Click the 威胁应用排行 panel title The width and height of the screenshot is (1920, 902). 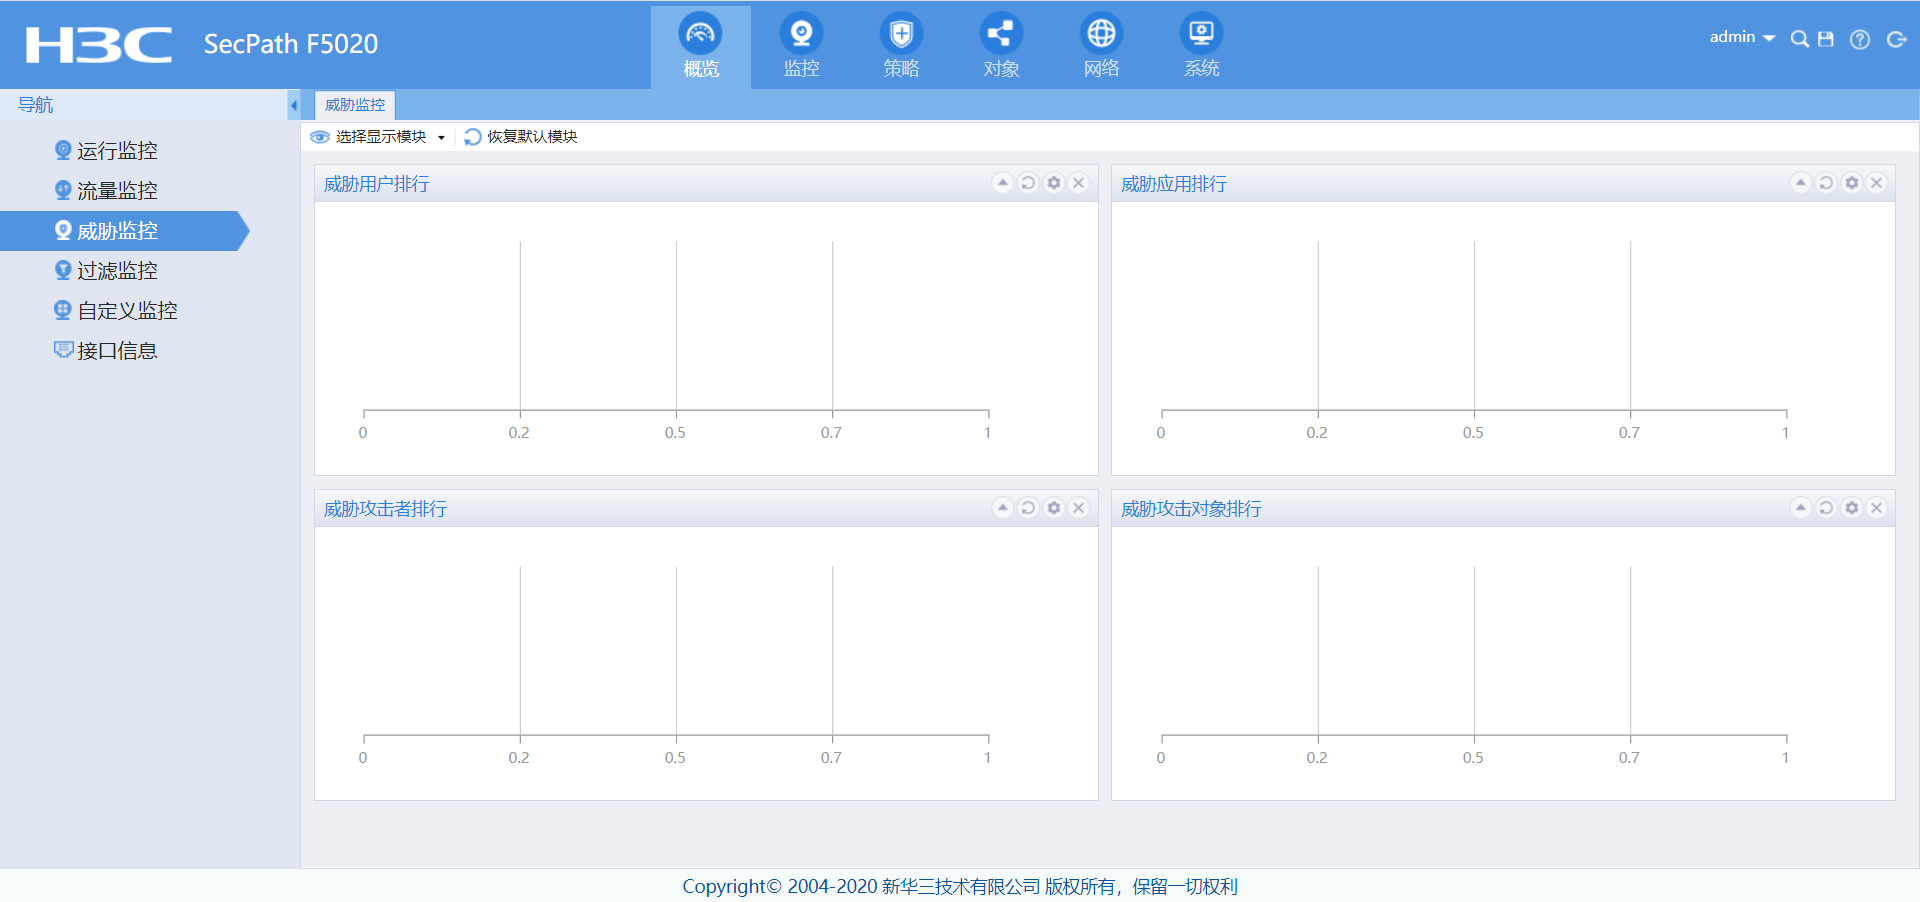(1174, 184)
